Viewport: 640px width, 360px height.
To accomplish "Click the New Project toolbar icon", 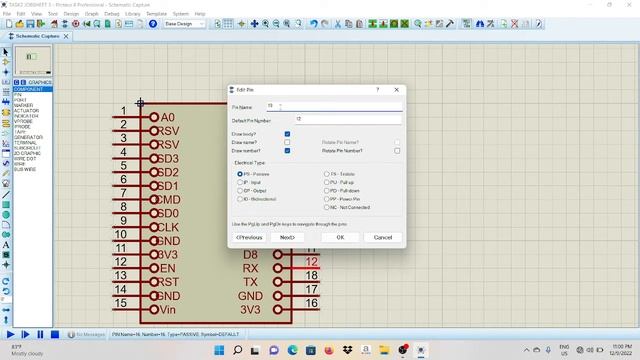I will pyautogui.click(x=9, y=24).
